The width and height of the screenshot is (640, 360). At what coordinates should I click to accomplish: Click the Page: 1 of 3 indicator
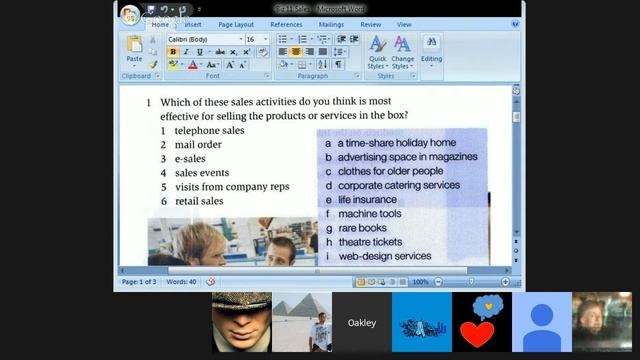point(139,282)
